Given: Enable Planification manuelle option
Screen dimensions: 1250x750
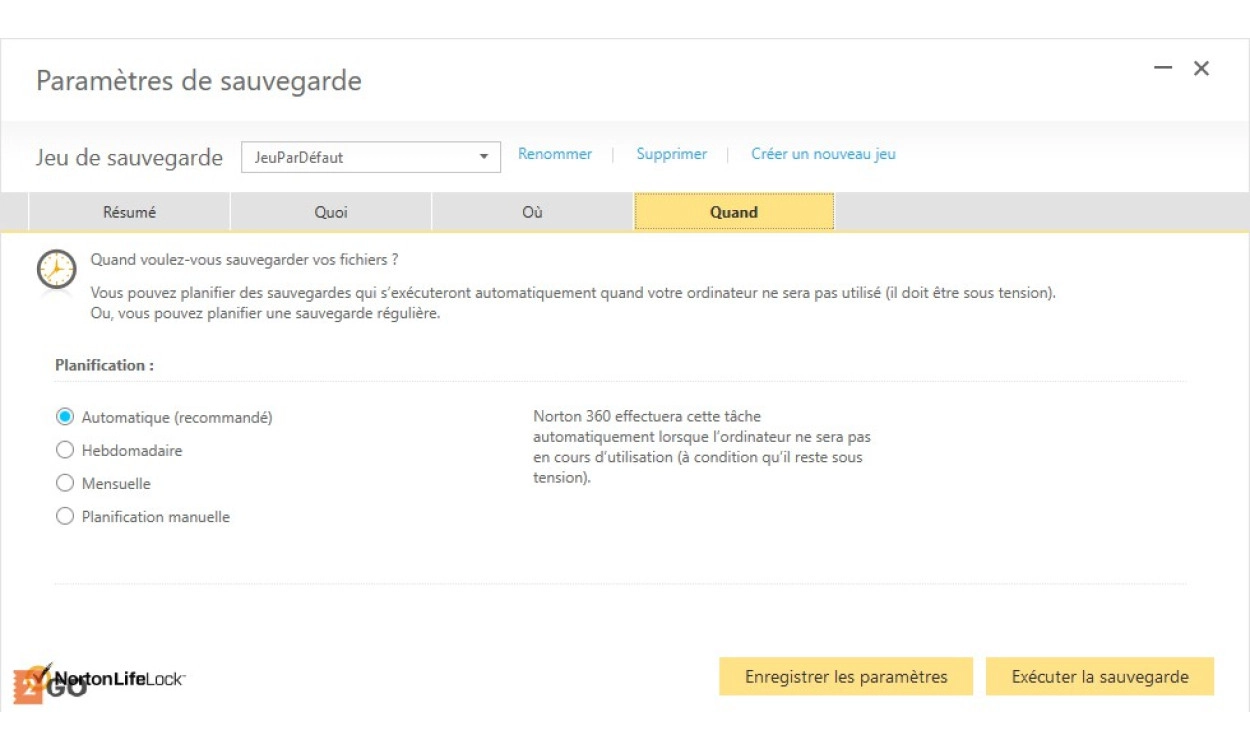Looking at the screenshot, I should tap(65, 516).
